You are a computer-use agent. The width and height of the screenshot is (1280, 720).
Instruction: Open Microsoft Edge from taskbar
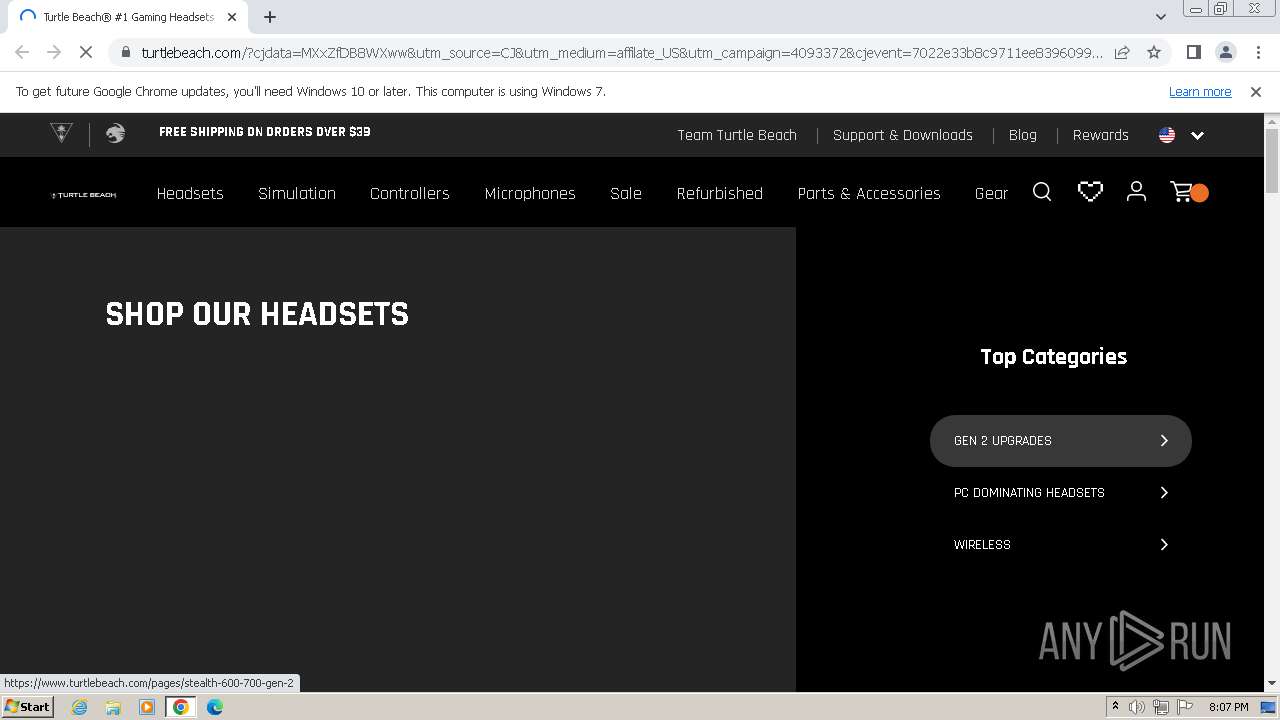pos(215,707)
